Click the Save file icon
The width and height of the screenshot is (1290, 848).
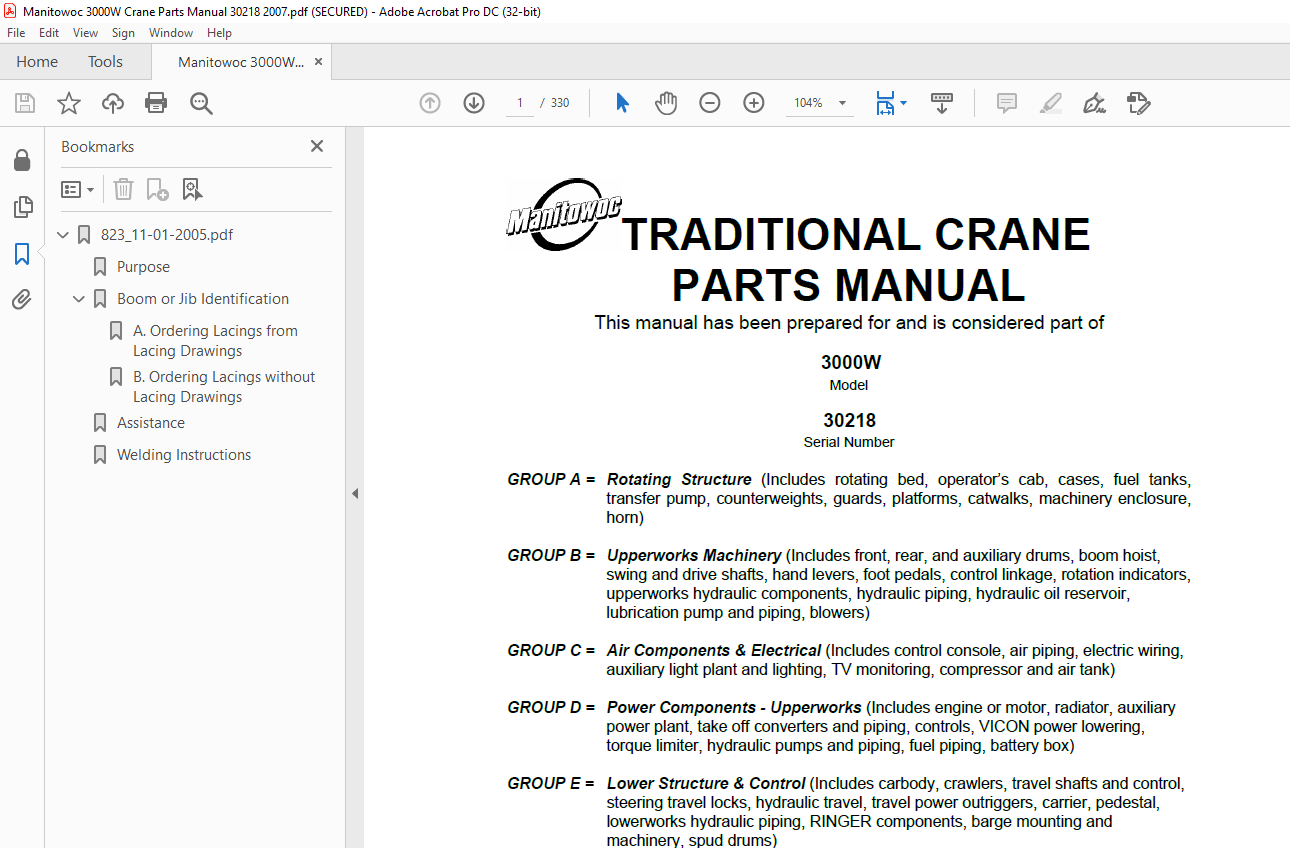click(25, 103)
